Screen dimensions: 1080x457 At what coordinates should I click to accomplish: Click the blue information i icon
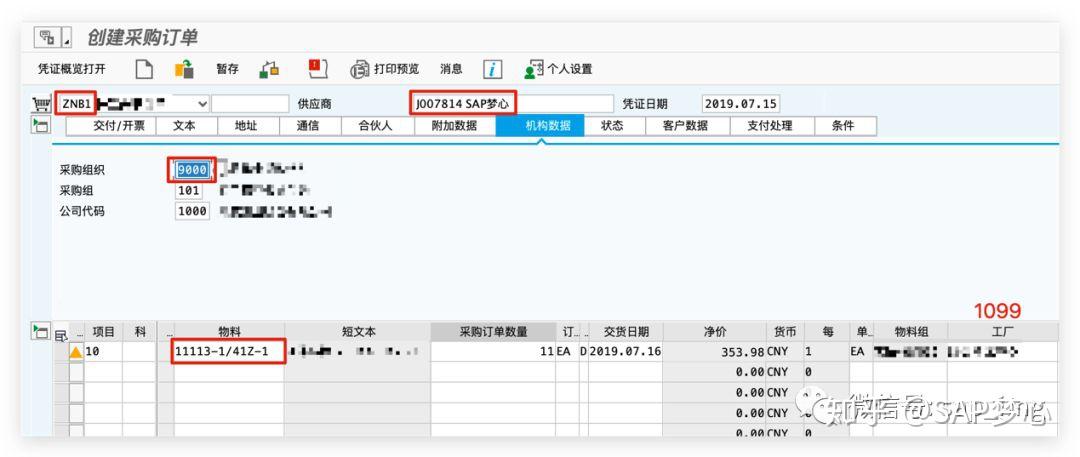492,69
